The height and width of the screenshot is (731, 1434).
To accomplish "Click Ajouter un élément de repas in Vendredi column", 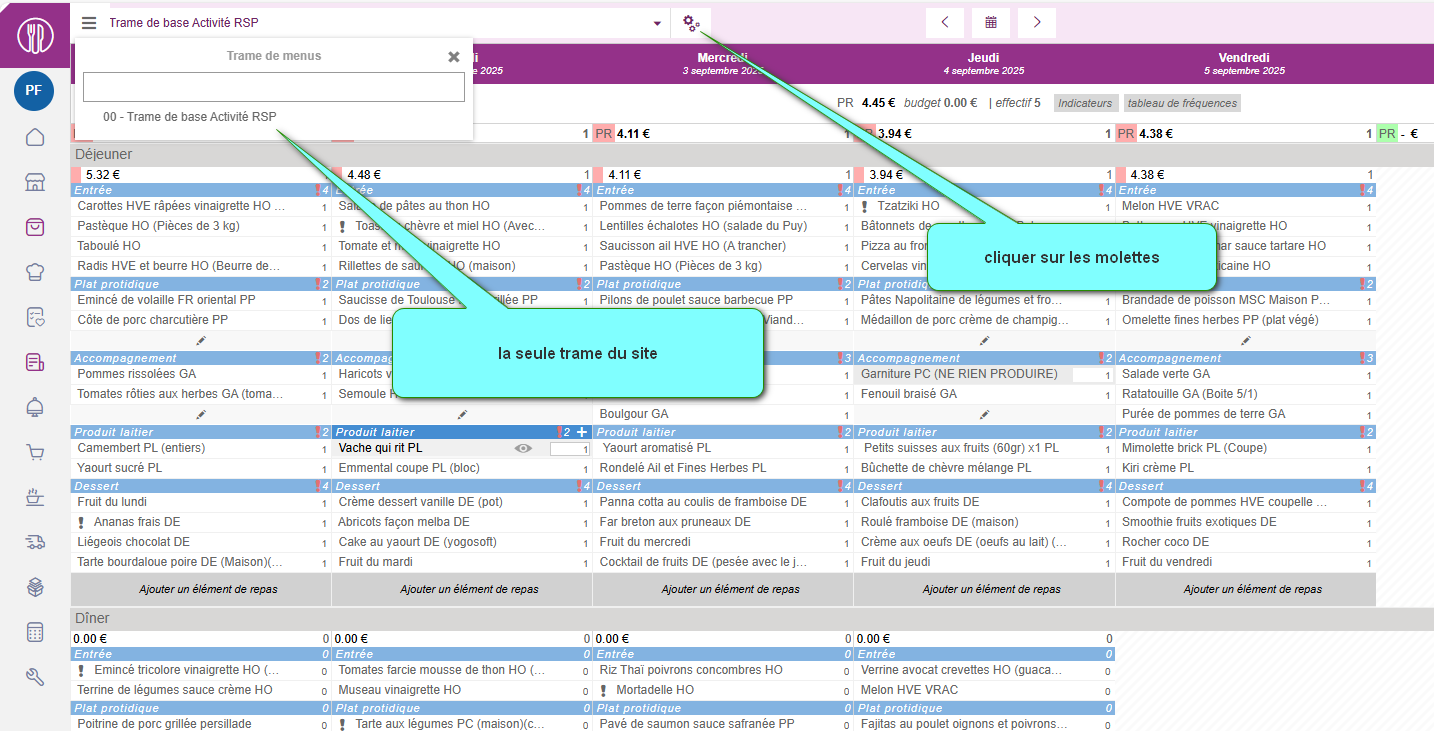I will click(x=1253, y=589).
